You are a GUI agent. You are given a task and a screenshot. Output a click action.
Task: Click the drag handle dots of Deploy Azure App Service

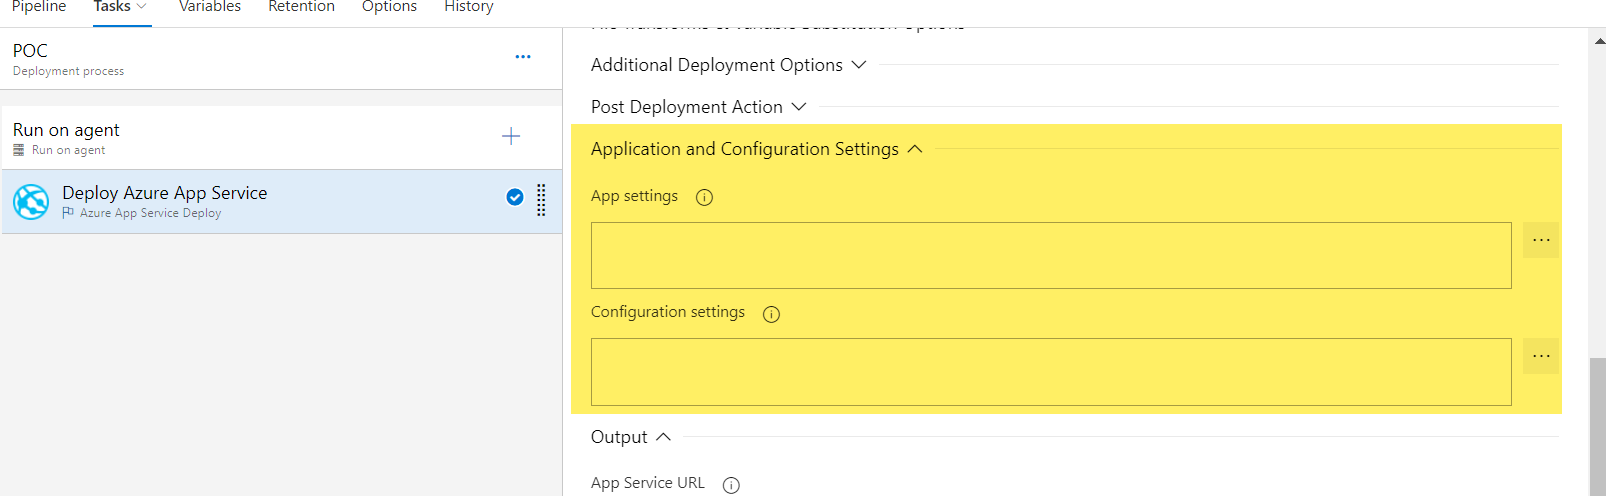click(541, 200)
